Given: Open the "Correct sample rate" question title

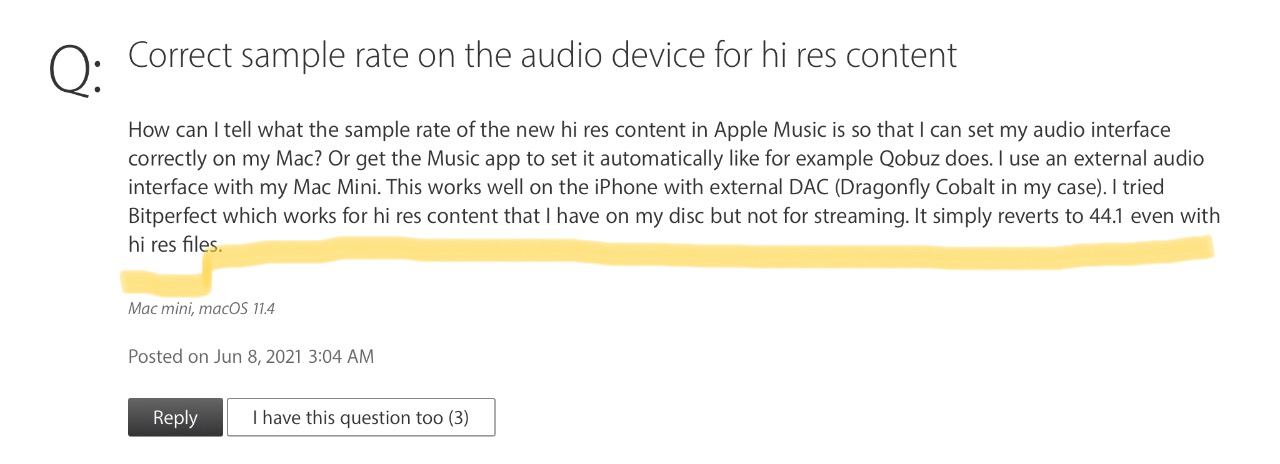Looking at the screenshot, I should (x=543, y=55).
